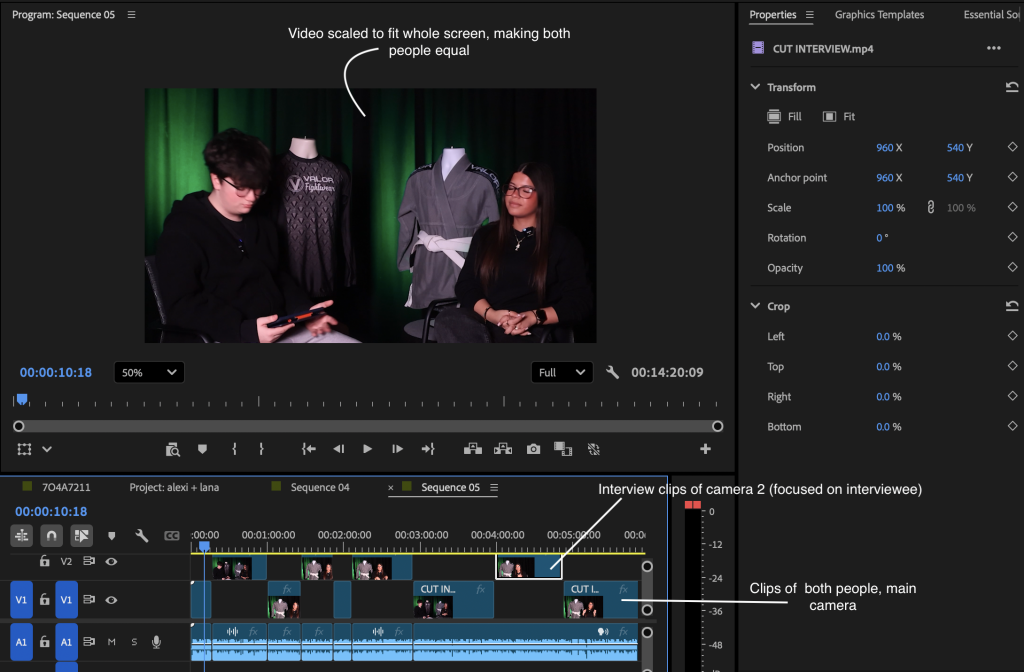Image resolution: width=1024 pixels, height=672 pixels.
Task: Click the Fill button under Transform
Action: (x=785, y=117)
